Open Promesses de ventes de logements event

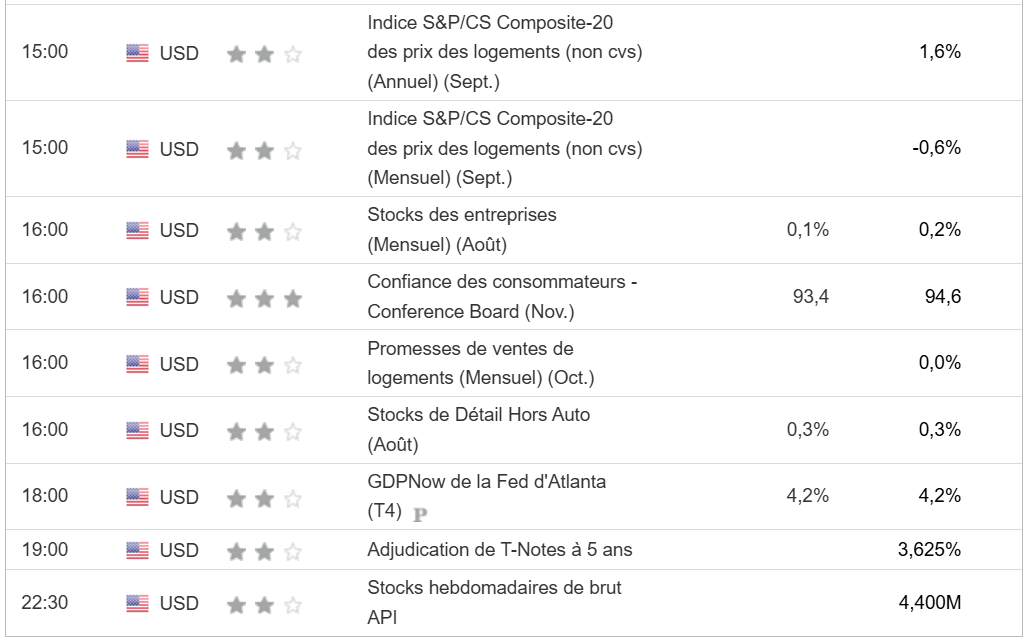[x=481, y=363]
